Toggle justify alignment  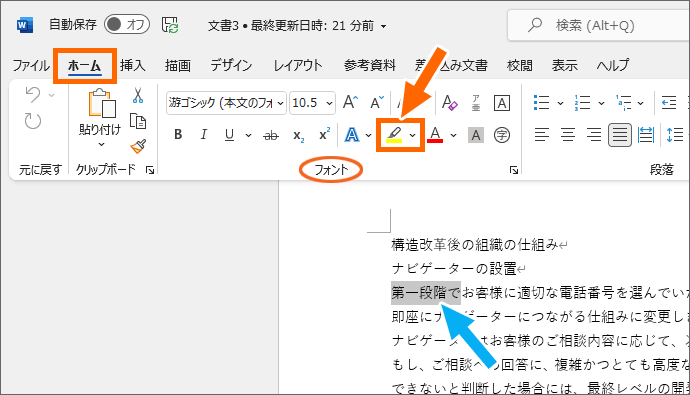[x=620, y=135]
